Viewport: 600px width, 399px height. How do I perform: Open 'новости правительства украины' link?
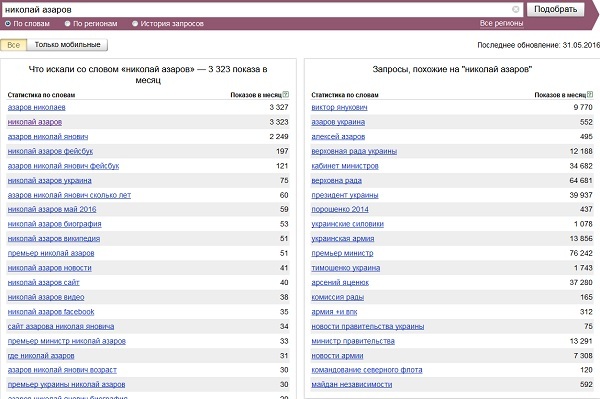click(368, 327)
